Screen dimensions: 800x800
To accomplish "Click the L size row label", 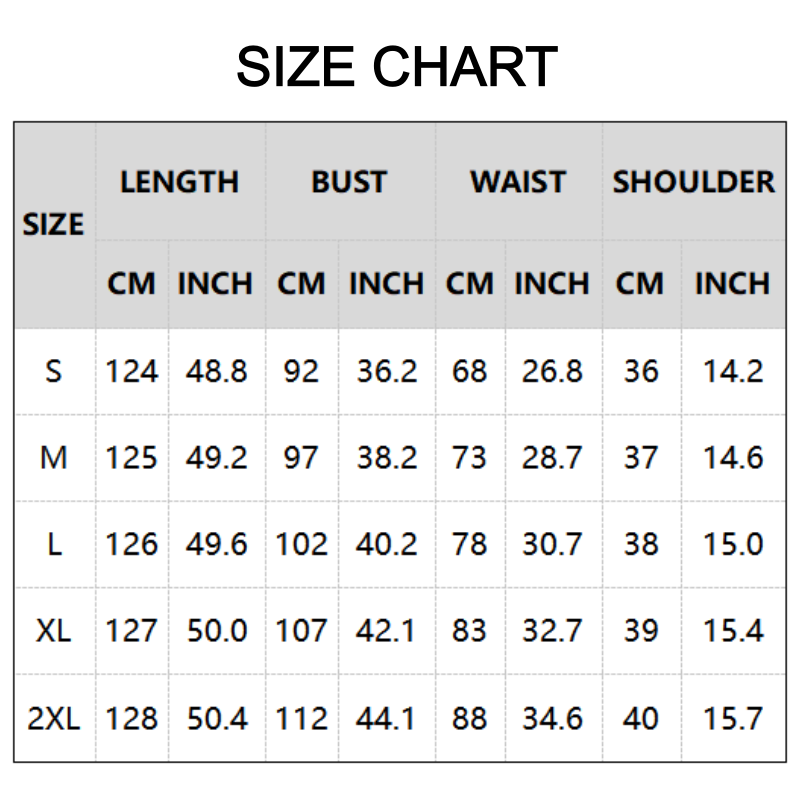I will 54,544.
